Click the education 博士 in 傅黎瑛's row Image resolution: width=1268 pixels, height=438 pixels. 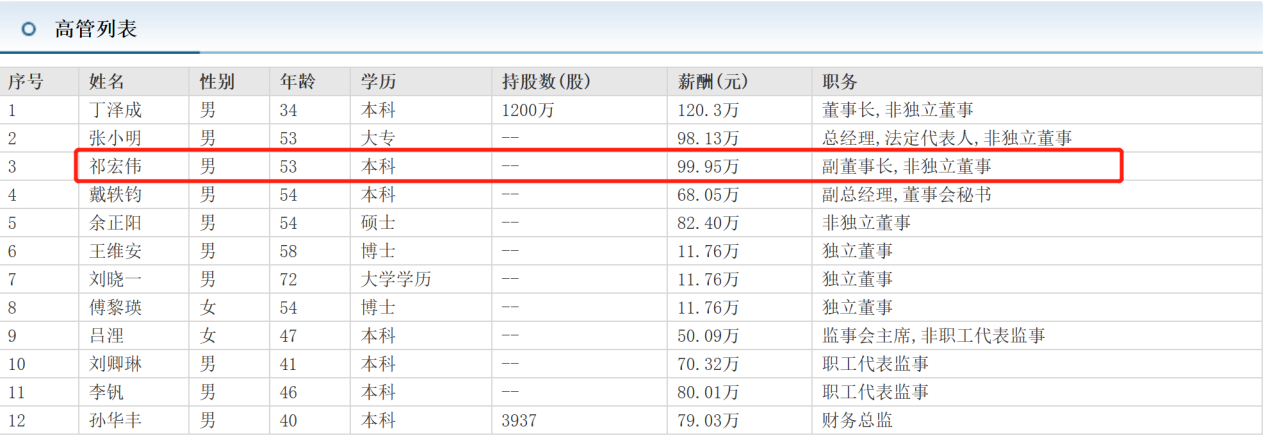click(x=378, y=307)
